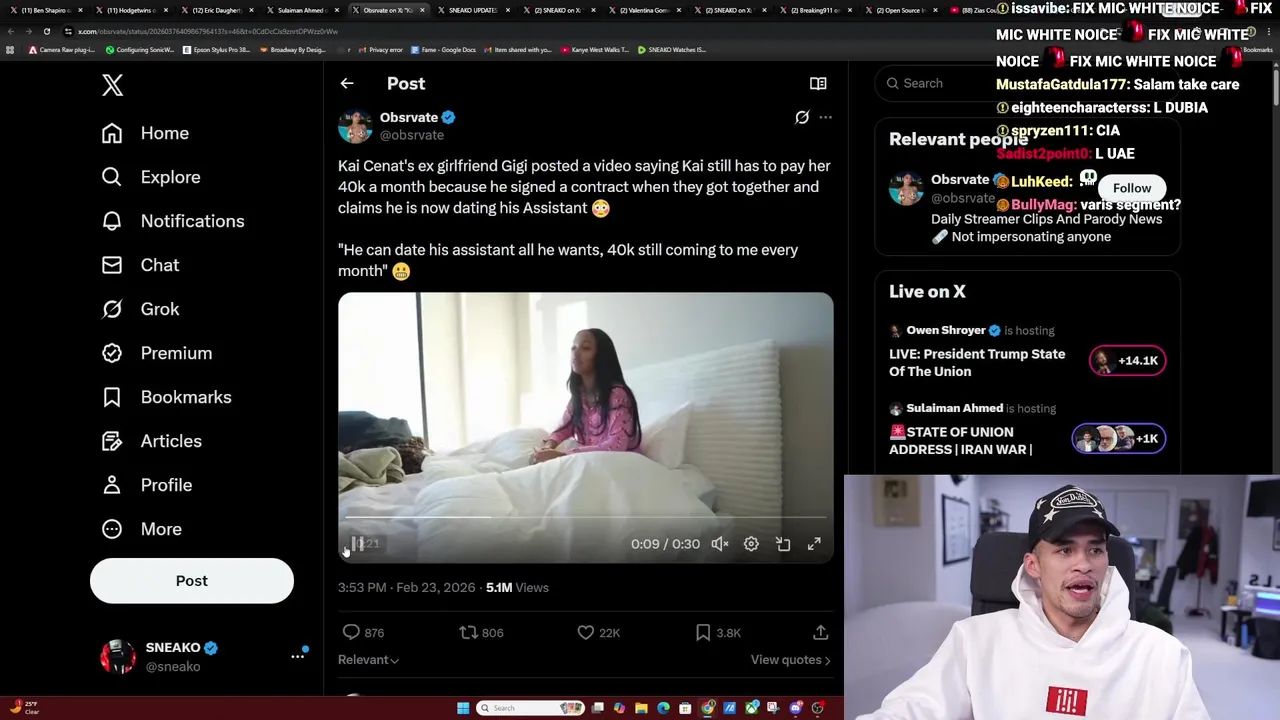
Task: Toggle picture-in-picture on the video
Action: [783, 544]
